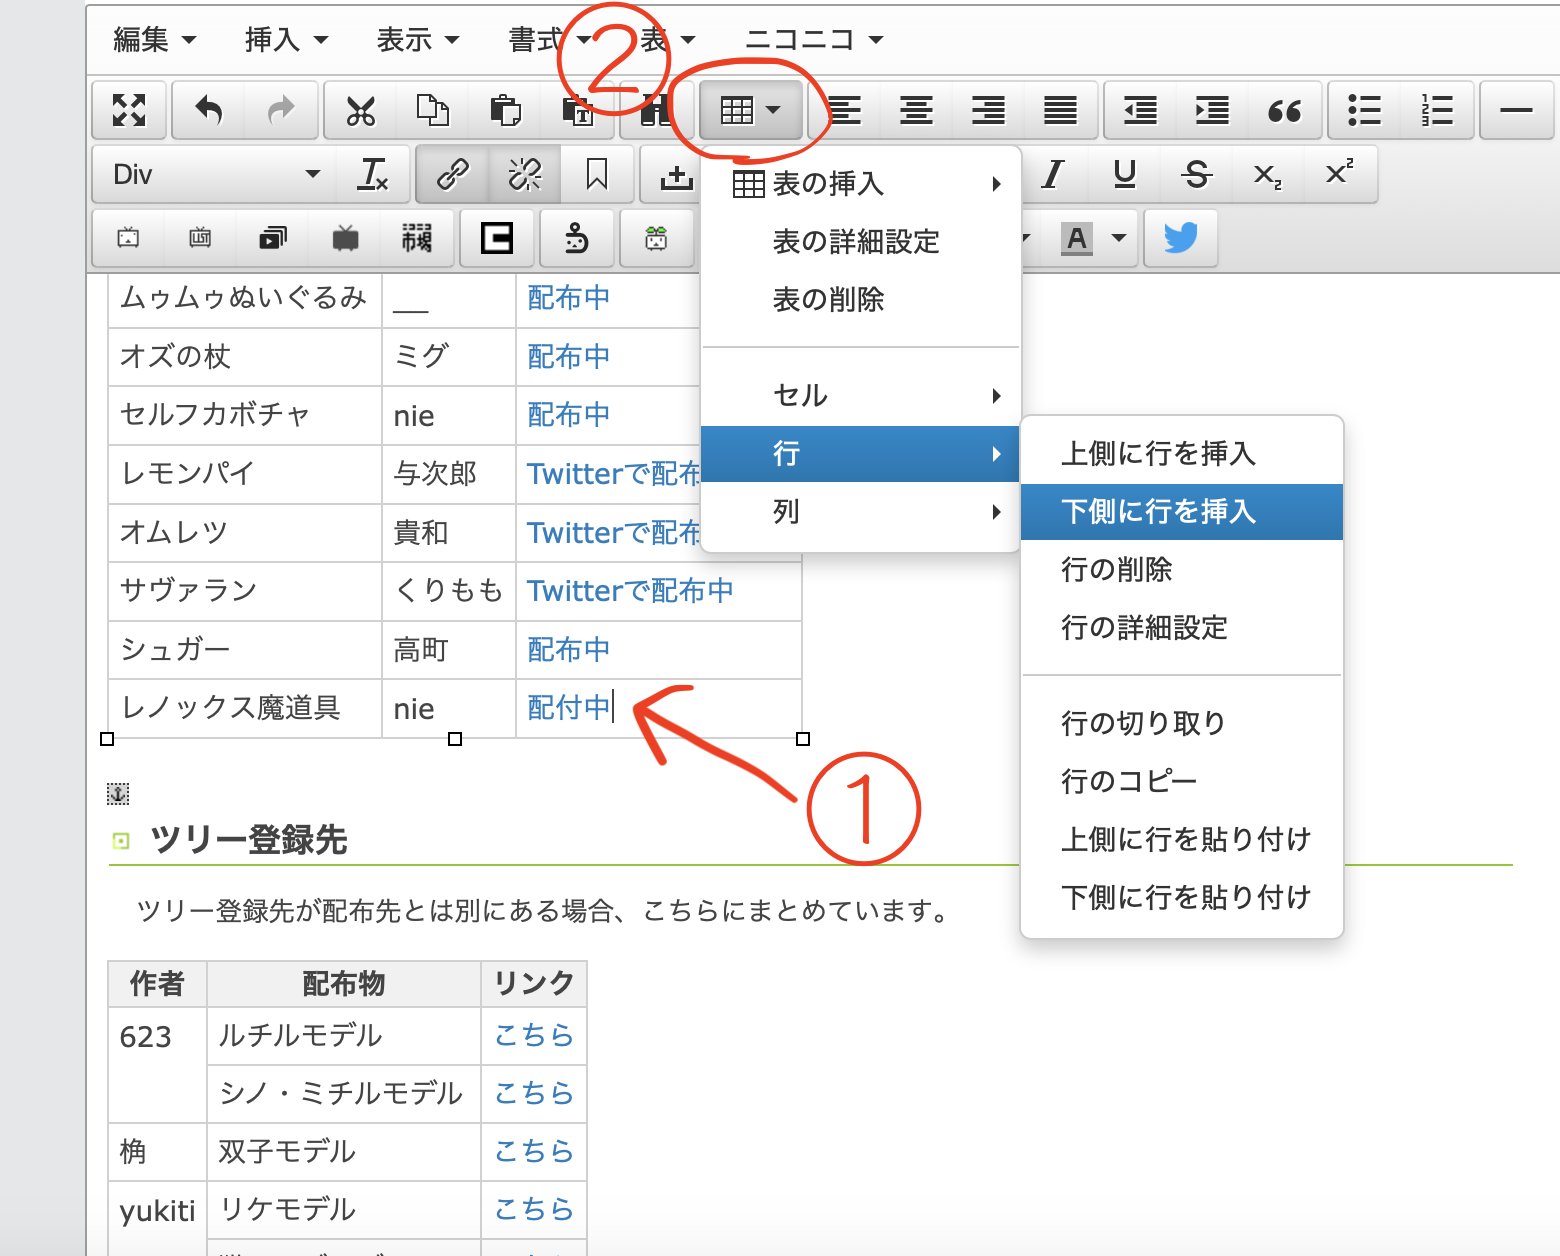Image resolution: width=1560 pixels, height=1256 pixels.
Task: Open the table dropdown button
Action: click(751, 110)
